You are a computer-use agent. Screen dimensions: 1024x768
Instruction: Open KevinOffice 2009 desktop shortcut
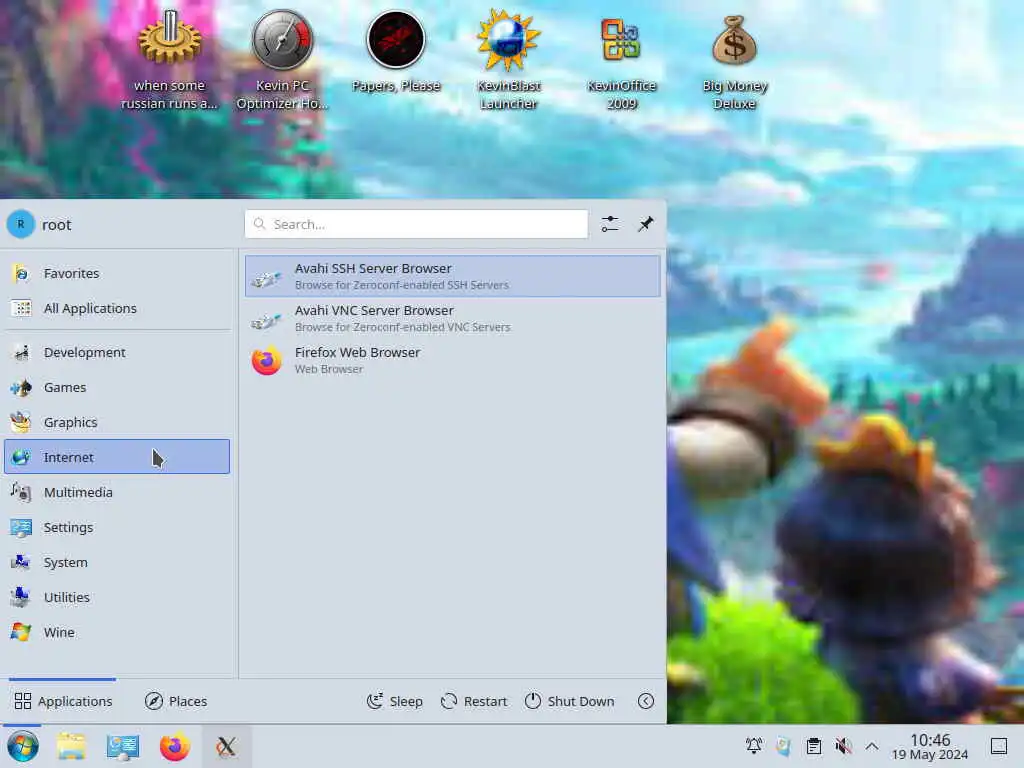(x=621, y=59)
